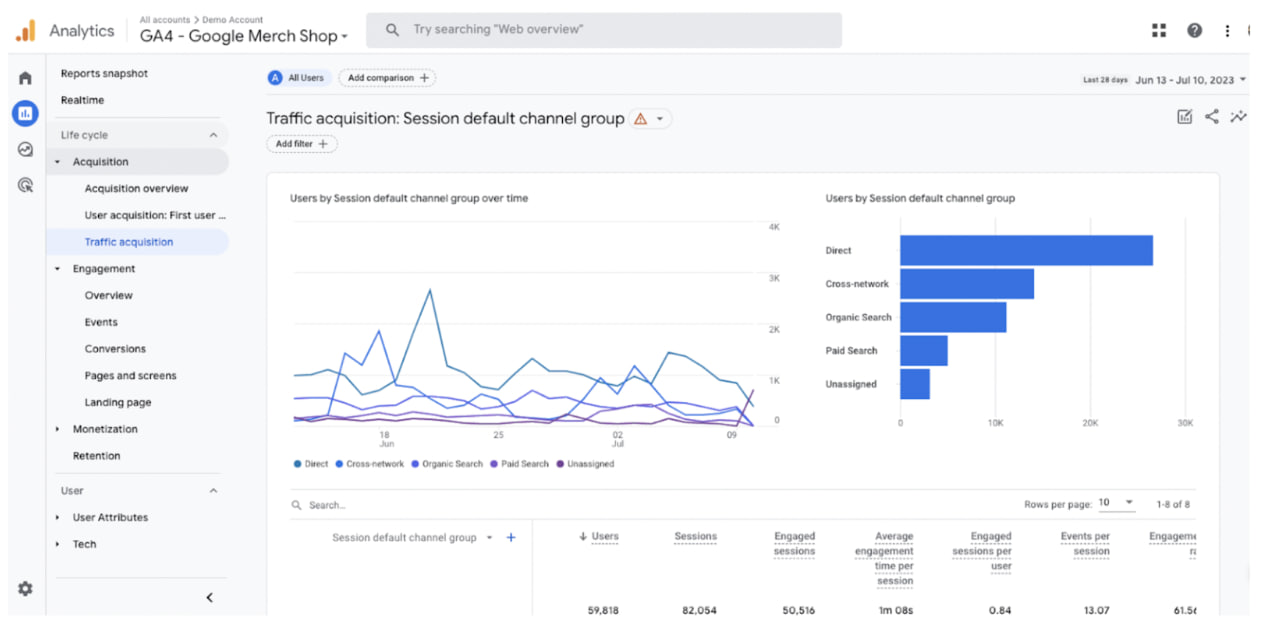Click the Help question mark icon
Viewport: 1268px width, 624px height.
tap(1194, 30)
